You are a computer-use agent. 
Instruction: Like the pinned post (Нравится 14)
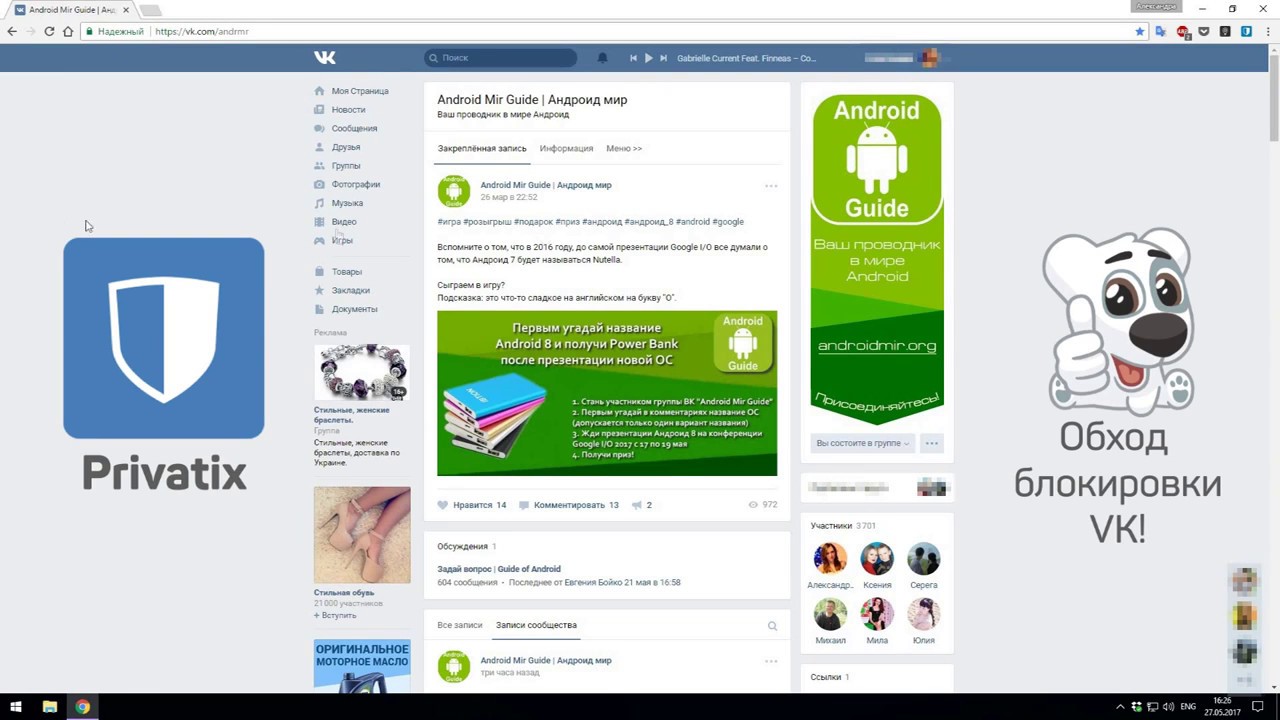click(472, 505)
